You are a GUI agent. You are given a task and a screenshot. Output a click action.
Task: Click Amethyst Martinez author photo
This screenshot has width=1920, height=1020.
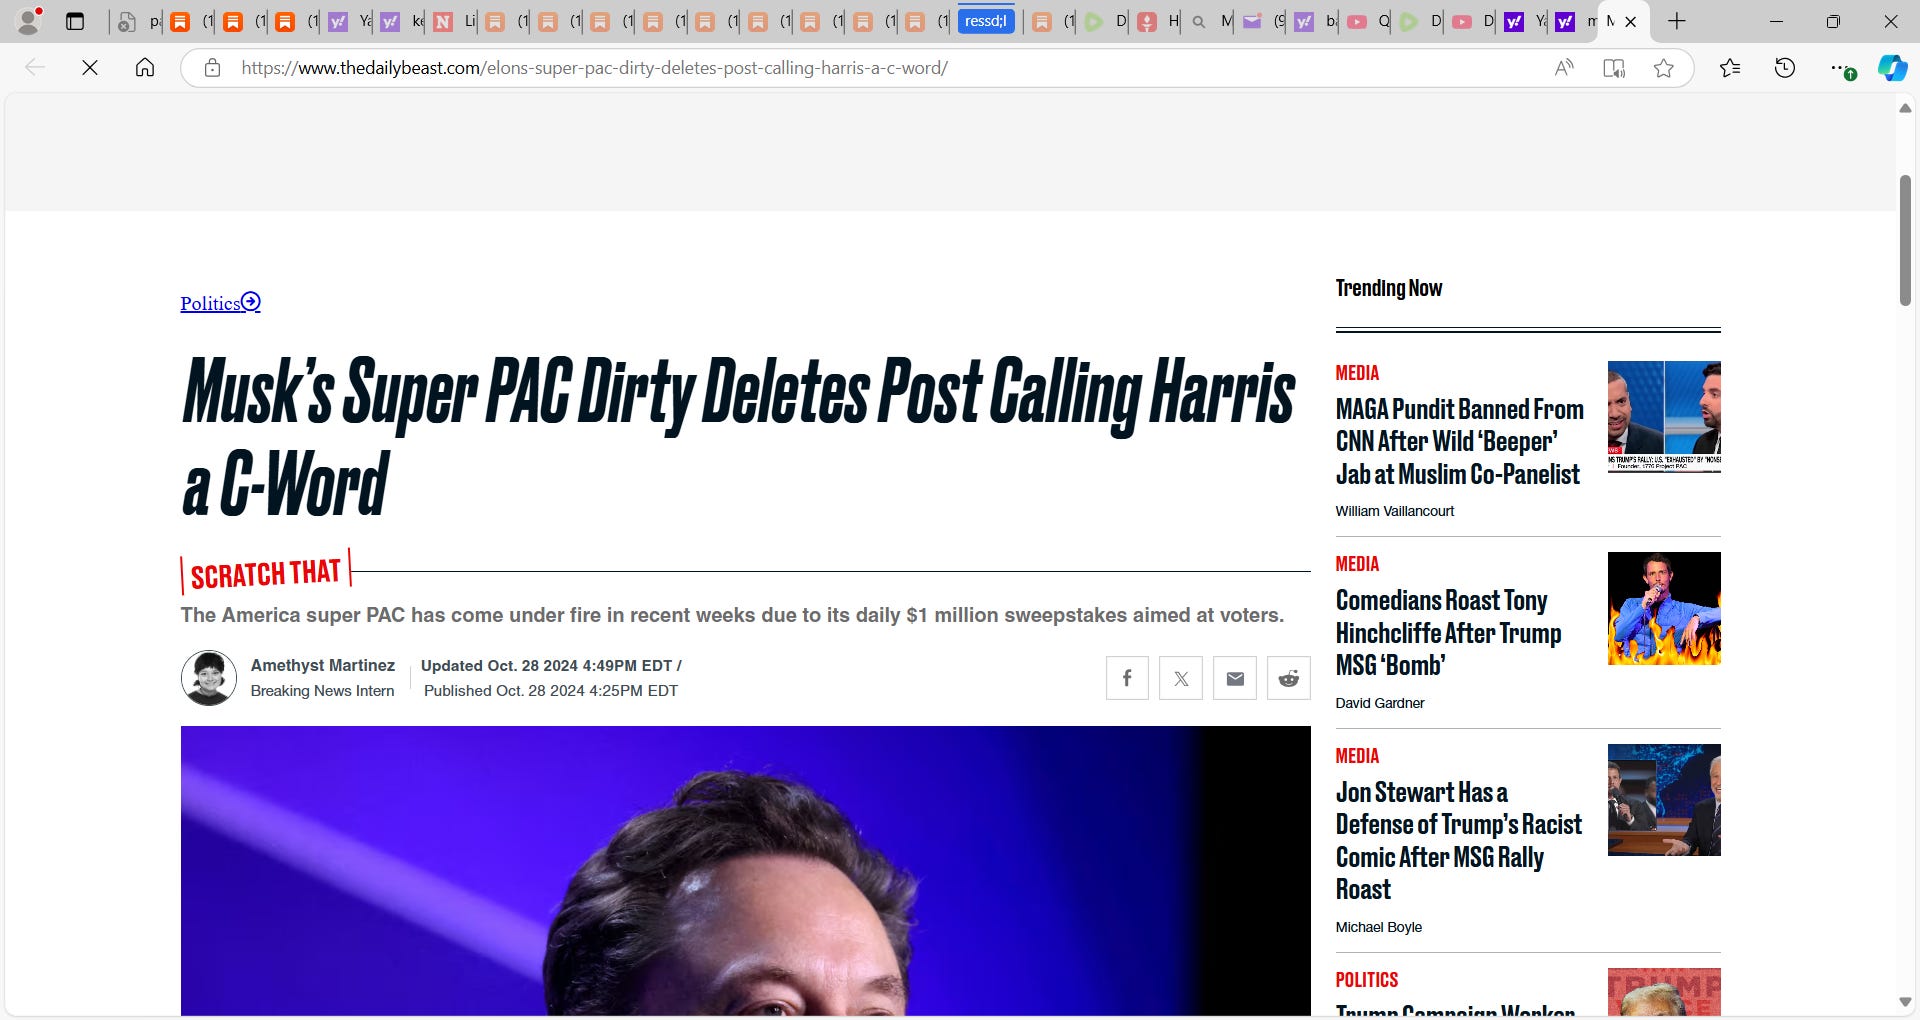[x=209, y=678]
